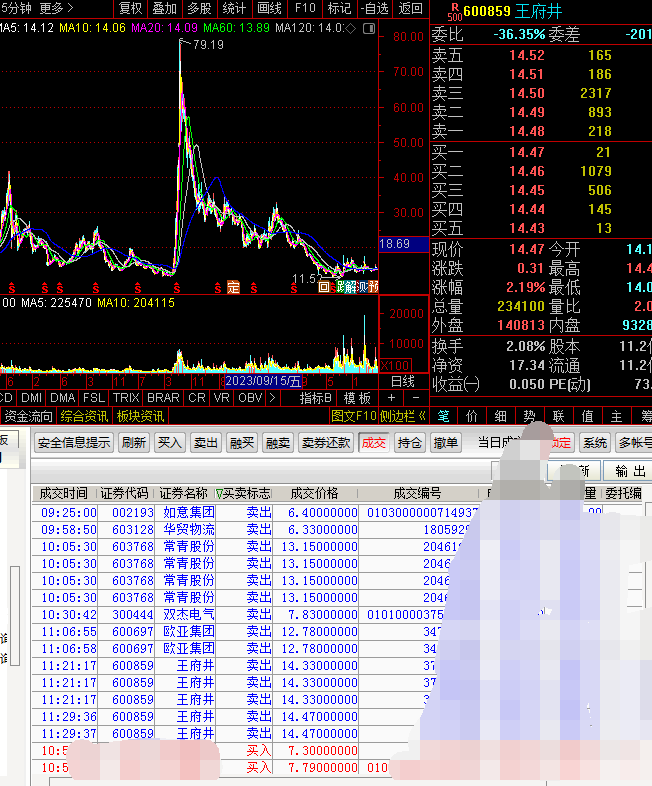This screenshot has width=652, height=786.
Task: Select the DMA indicator tab
Action: [x=63, y=398]
